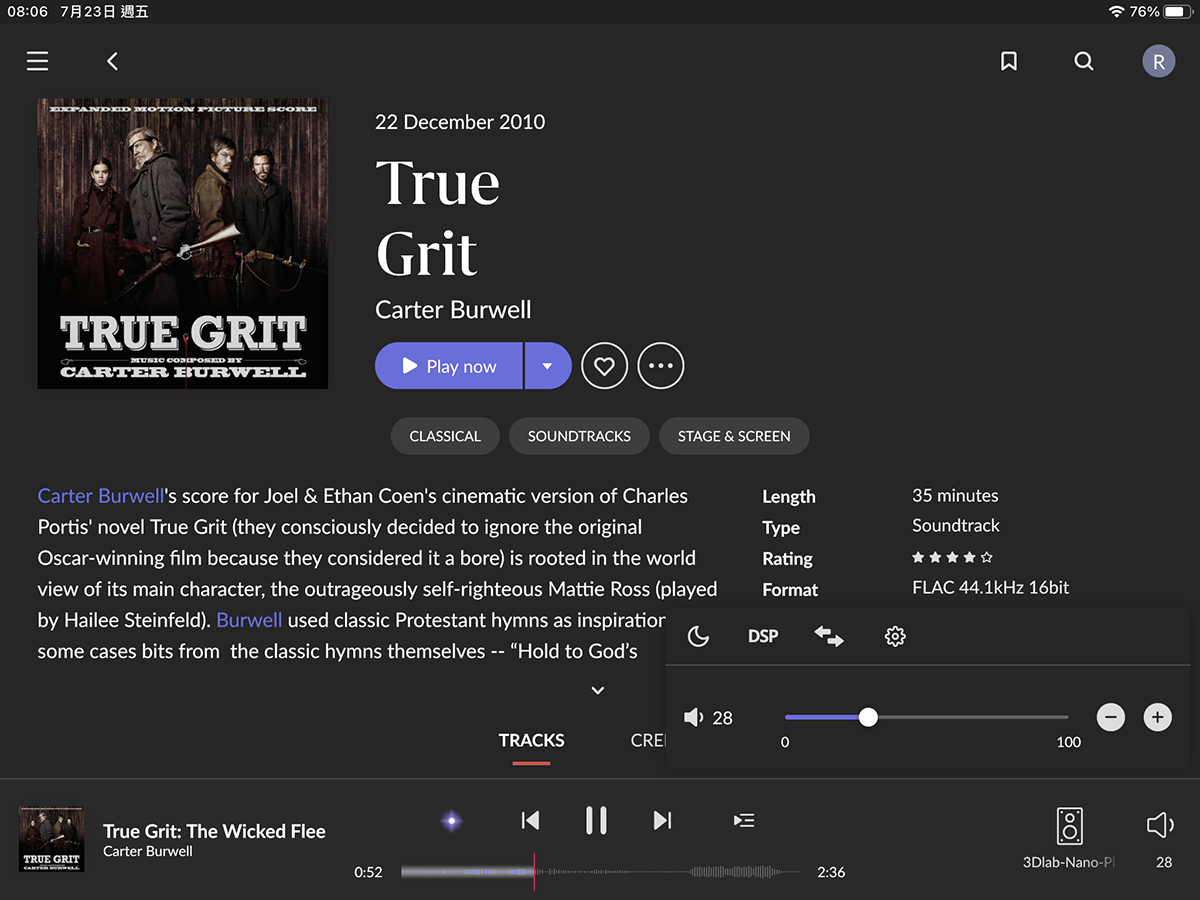
Task: Follow the Burwell link in review text
Action: point(249,620)
